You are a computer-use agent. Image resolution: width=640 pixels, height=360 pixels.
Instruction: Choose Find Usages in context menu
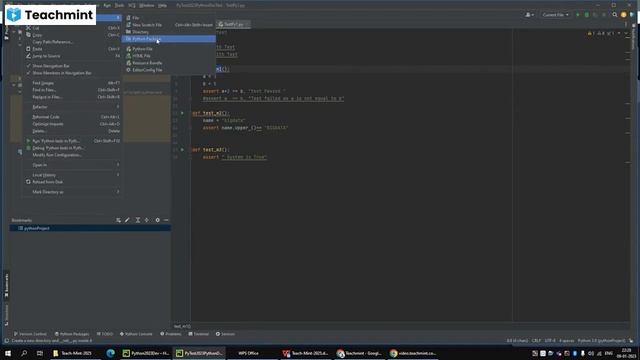click(x=72, y=83)
